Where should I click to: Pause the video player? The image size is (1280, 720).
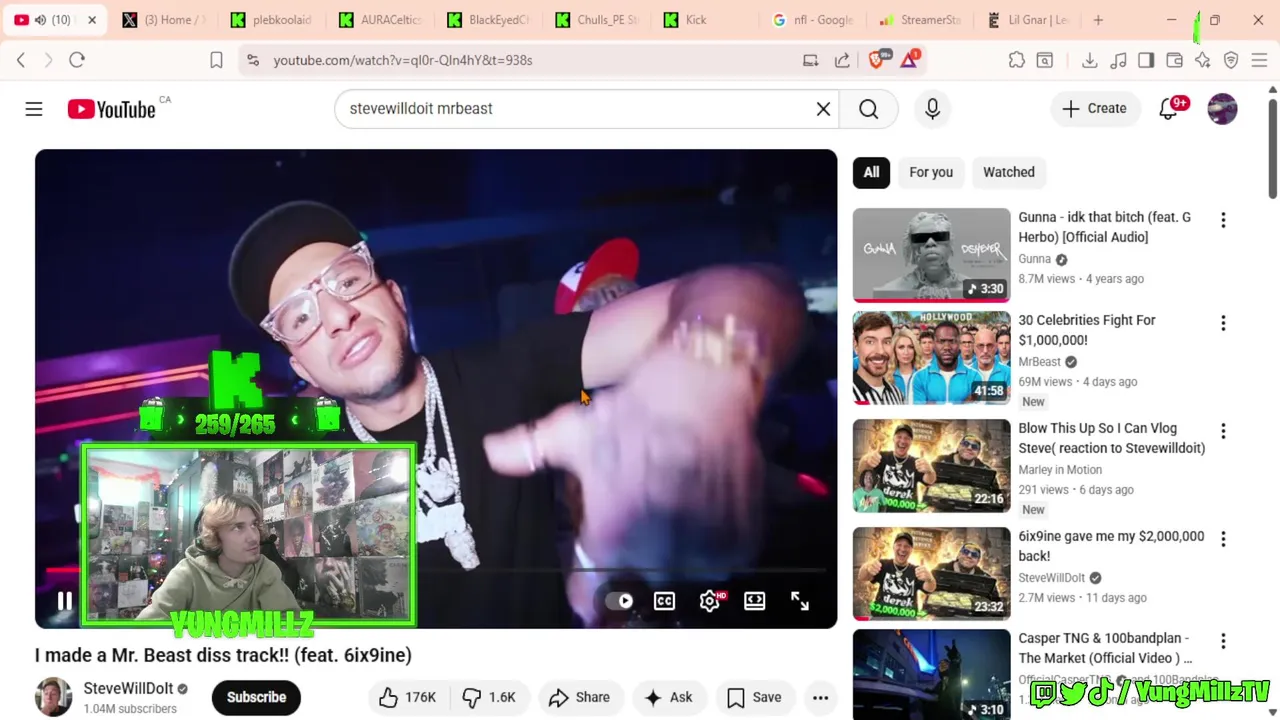[x=64, y=601]
